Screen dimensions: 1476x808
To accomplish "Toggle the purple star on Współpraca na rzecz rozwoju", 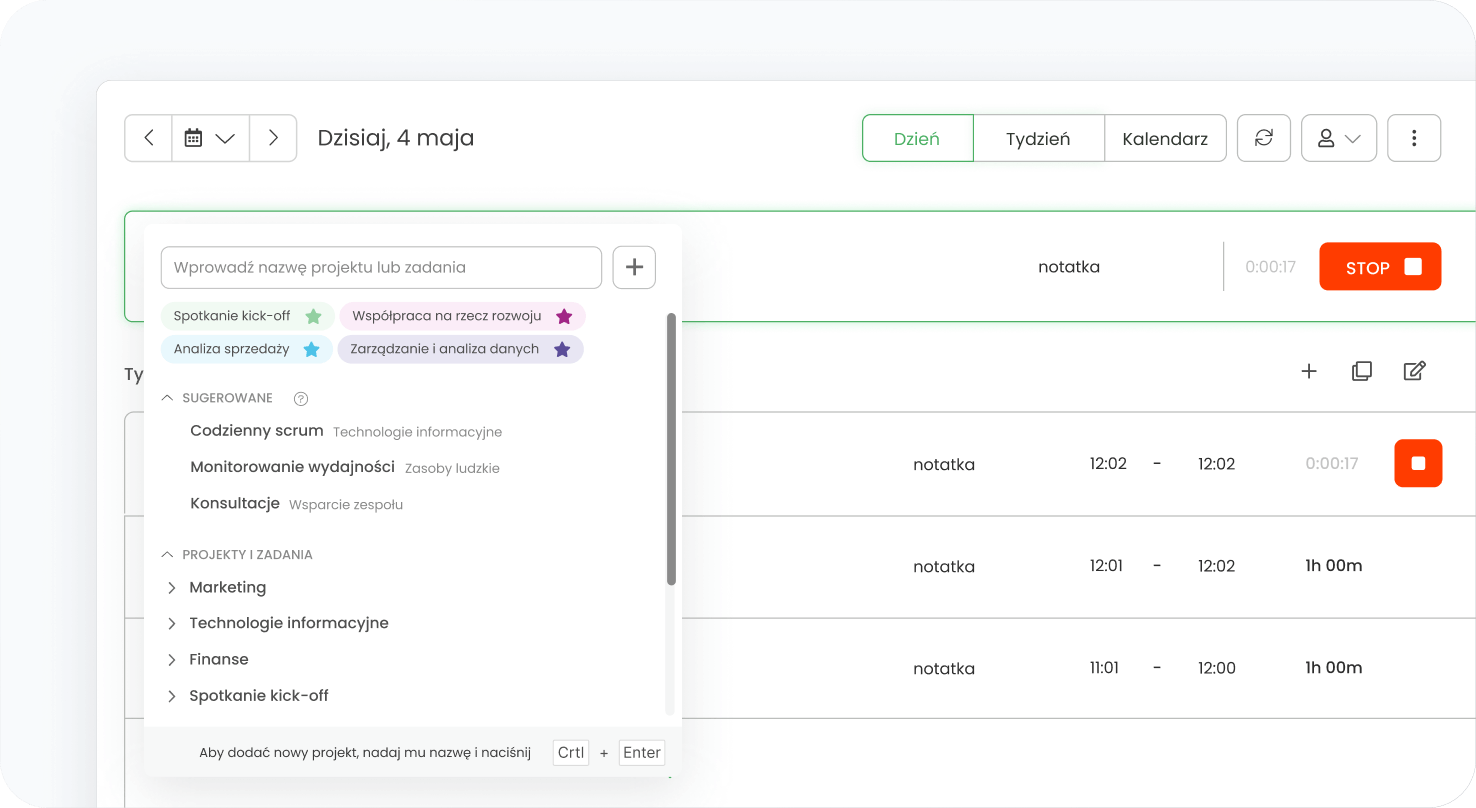I will (x=564, y=316).
